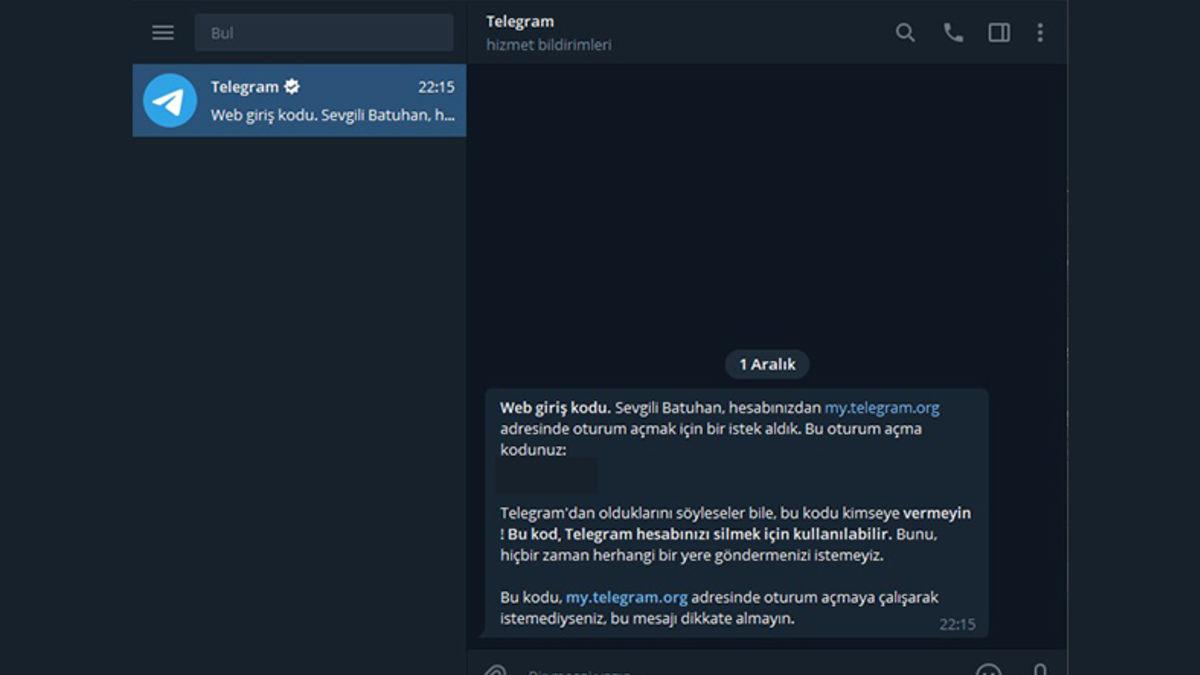1200x675 pixels.
Task: Click the hizmet bildirimleri subtitle
Action: click(x=548, y=45)
